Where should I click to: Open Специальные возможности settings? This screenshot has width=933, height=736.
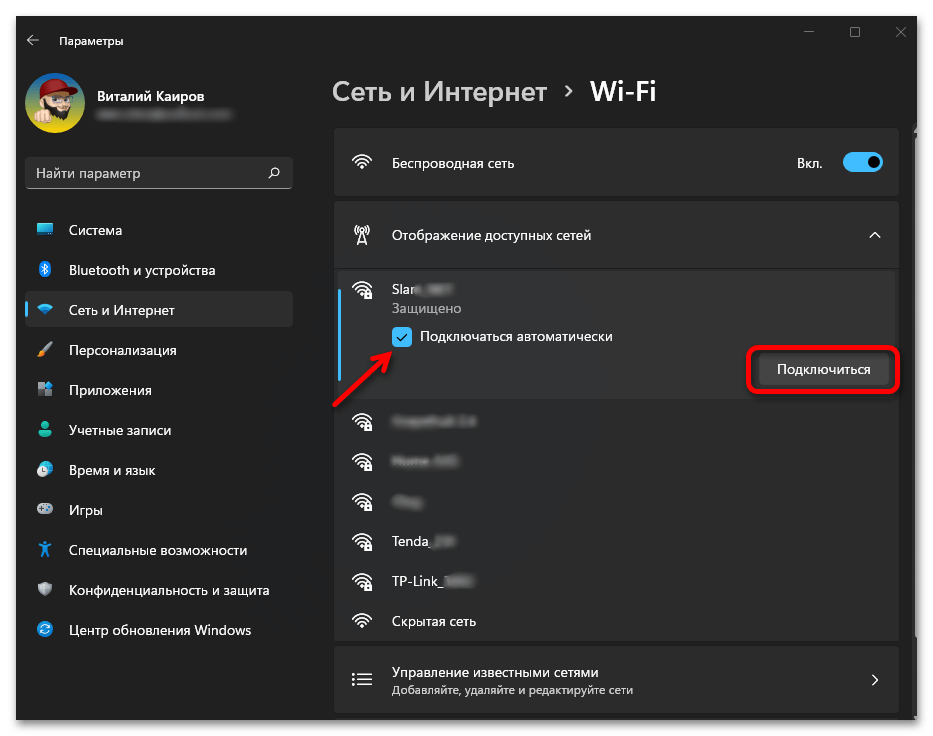tap(159, 550)
